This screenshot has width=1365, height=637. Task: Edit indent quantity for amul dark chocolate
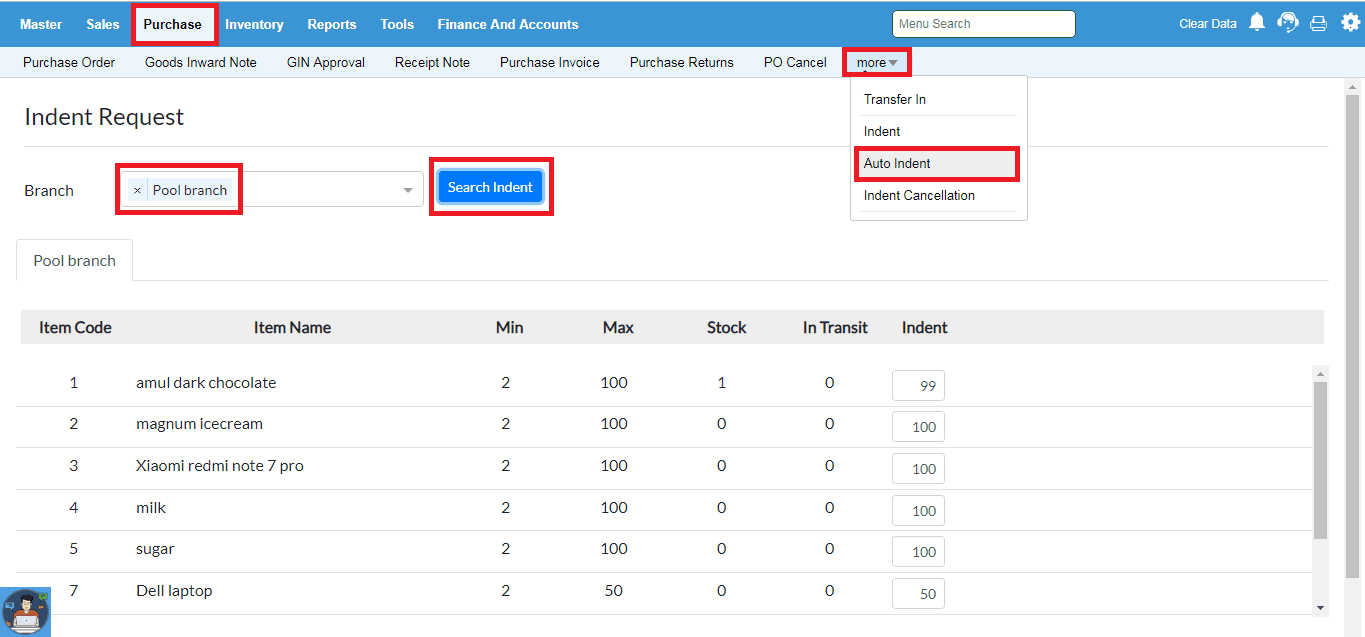(918, 385)
